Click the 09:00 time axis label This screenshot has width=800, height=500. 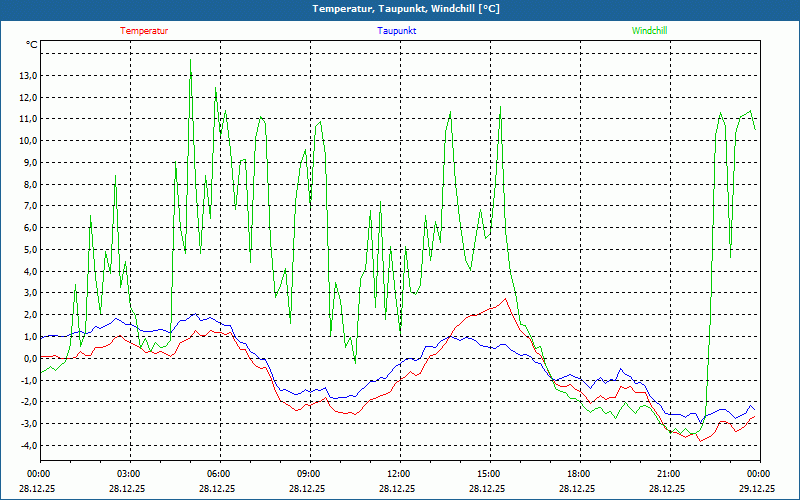pyautogui.click(x=308, y=474)
